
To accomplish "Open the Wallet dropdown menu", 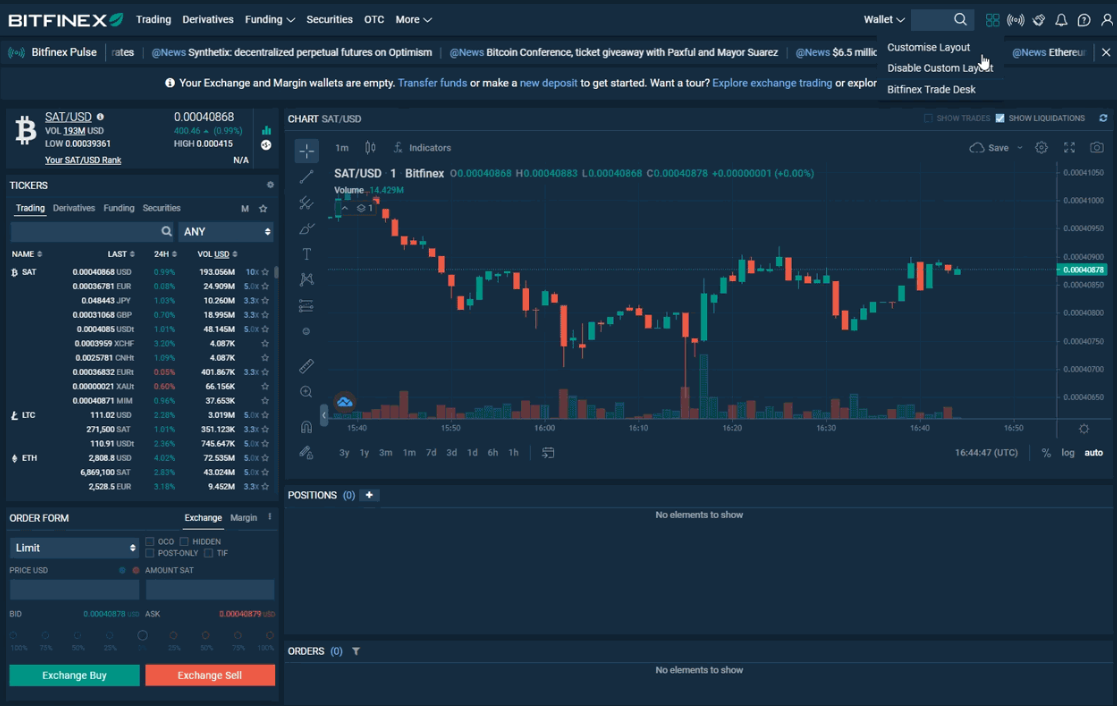I will [884, 19].
